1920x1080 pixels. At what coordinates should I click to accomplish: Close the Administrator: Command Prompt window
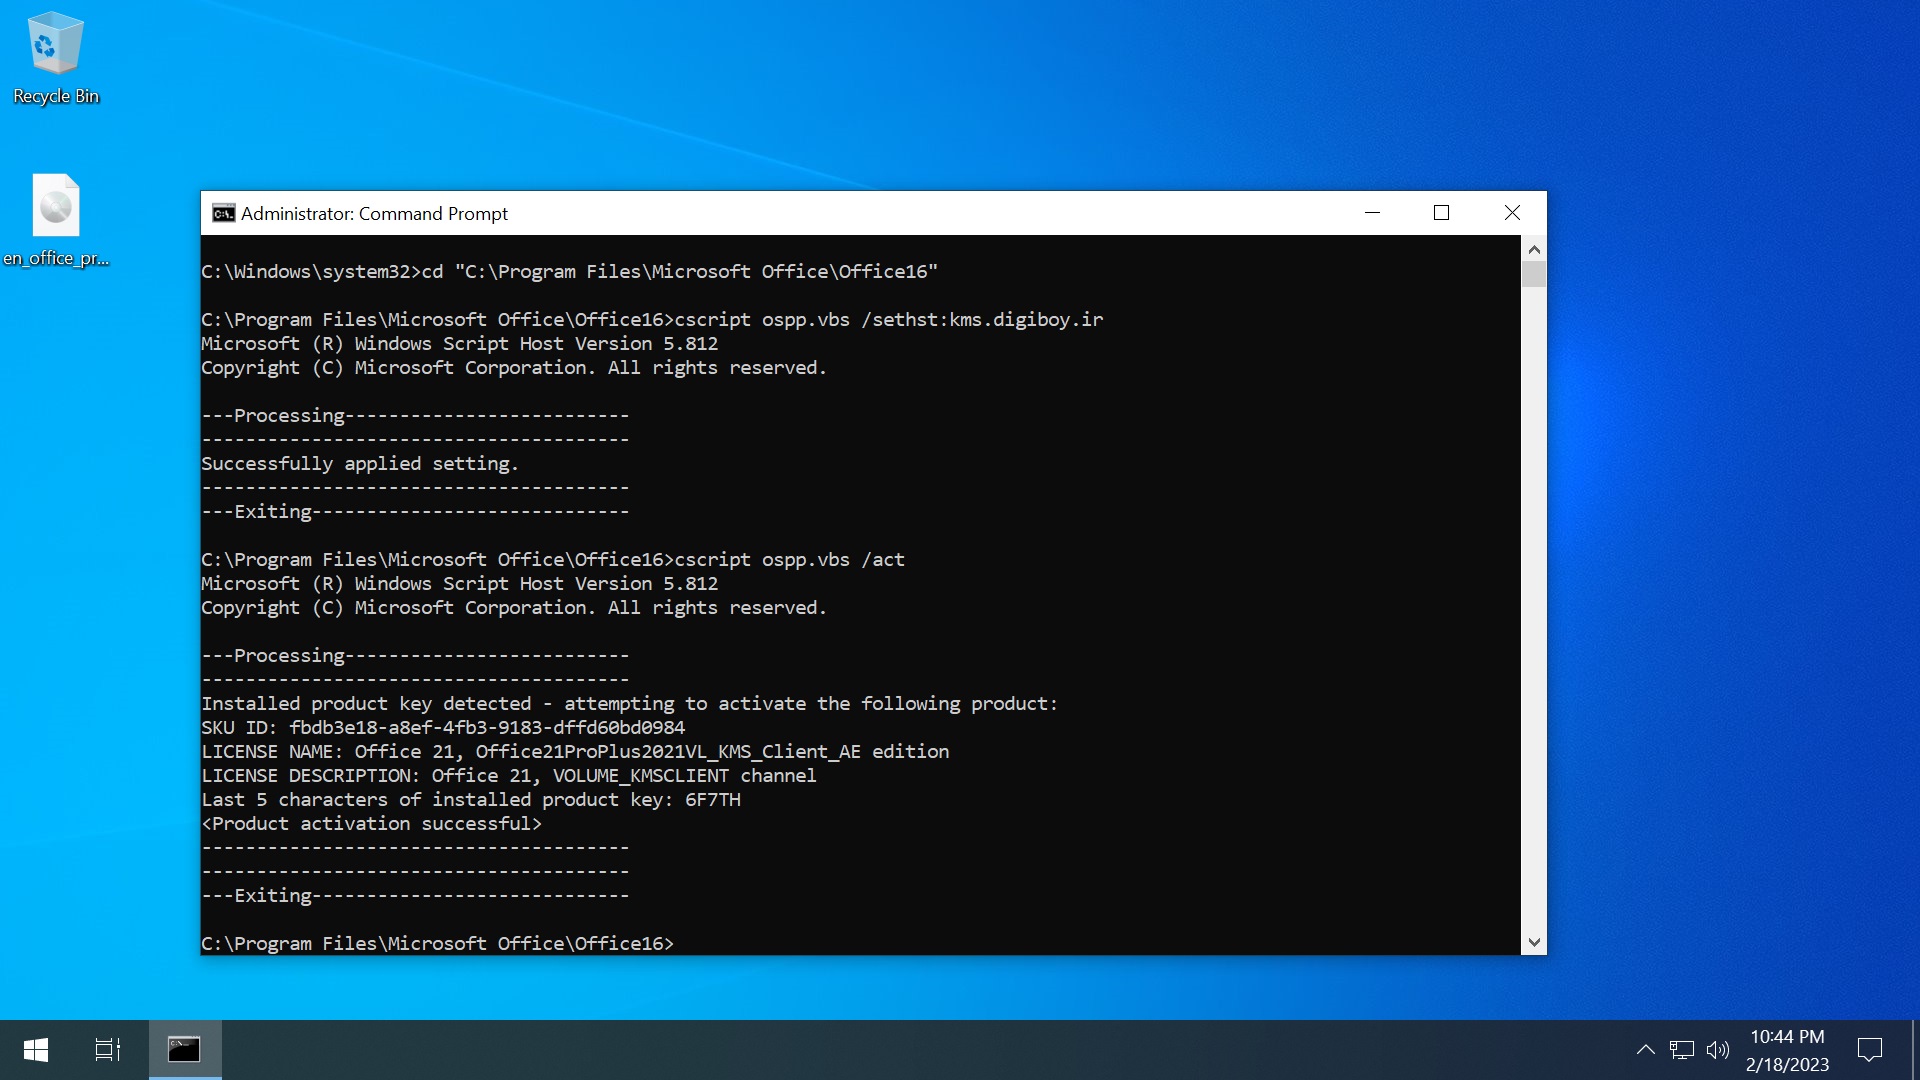1512,213
